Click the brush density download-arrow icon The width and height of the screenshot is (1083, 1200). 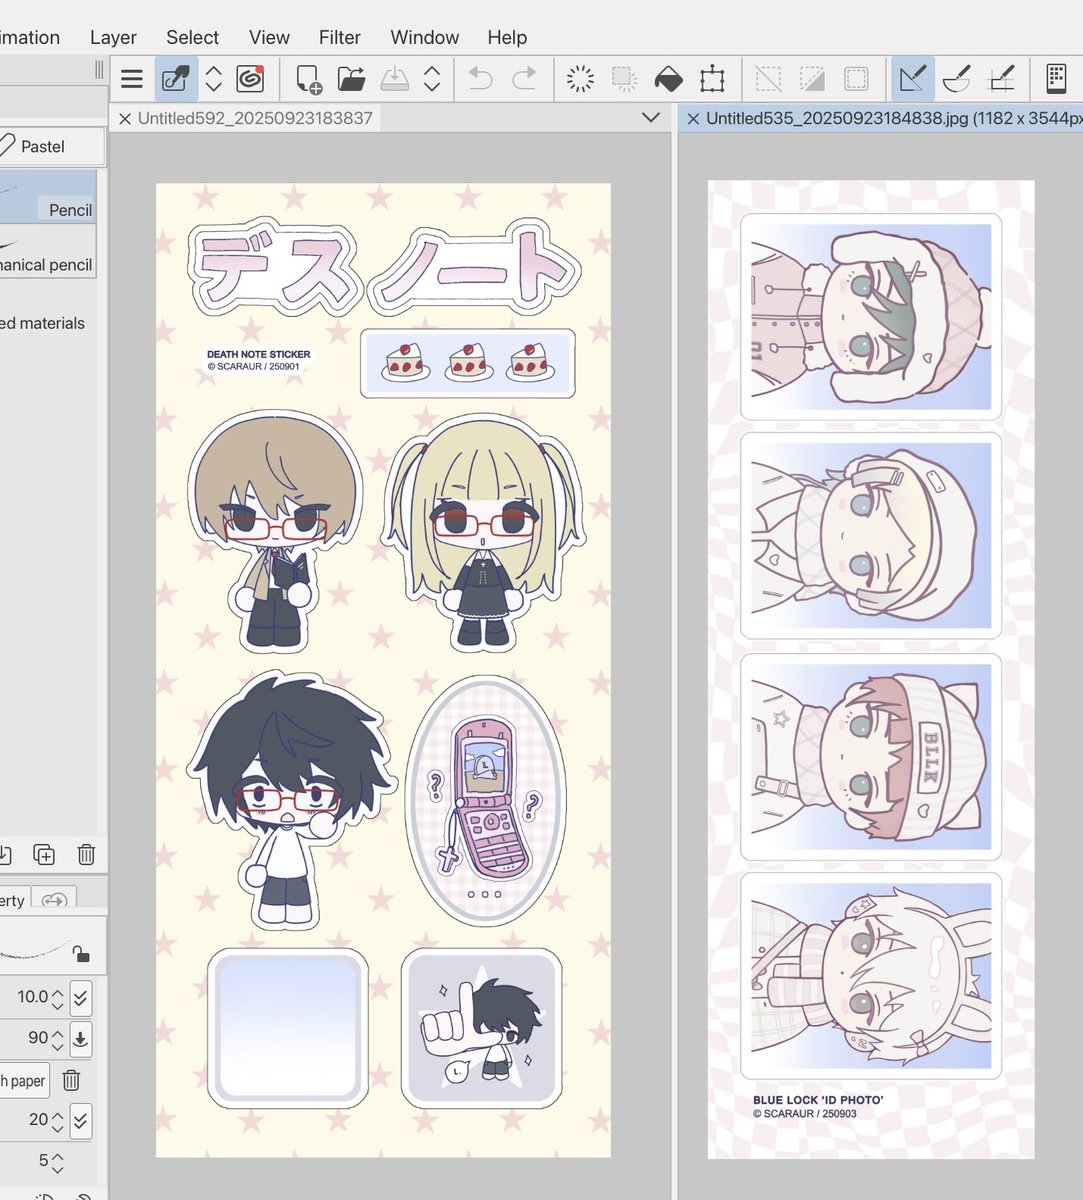(x=81, y=1038)
